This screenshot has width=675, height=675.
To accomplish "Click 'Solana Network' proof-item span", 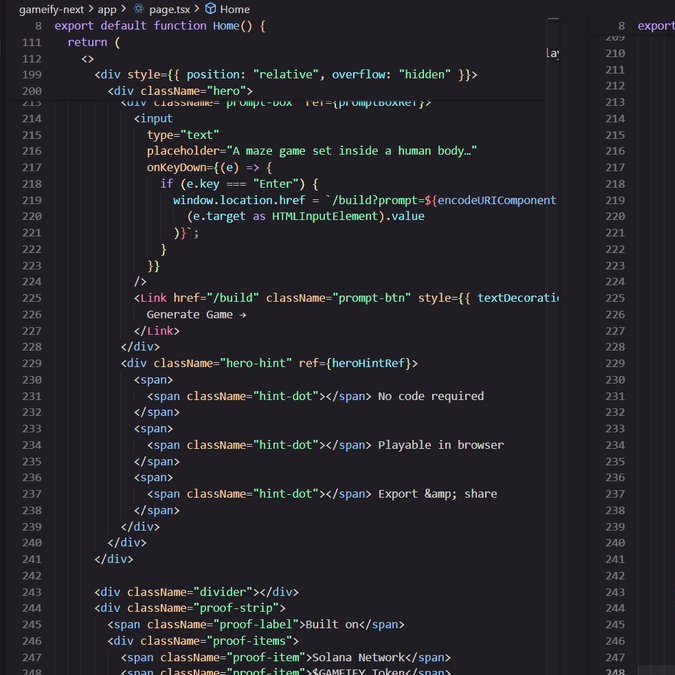I will click(x=286, y=658).
